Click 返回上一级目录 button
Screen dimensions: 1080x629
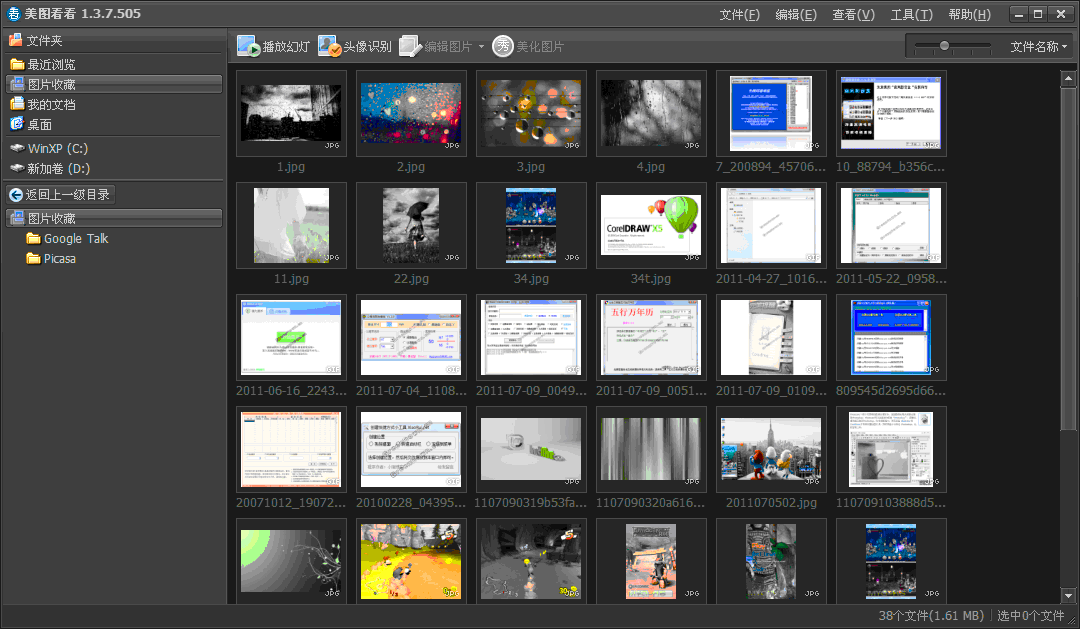click(x=60, y=195)
